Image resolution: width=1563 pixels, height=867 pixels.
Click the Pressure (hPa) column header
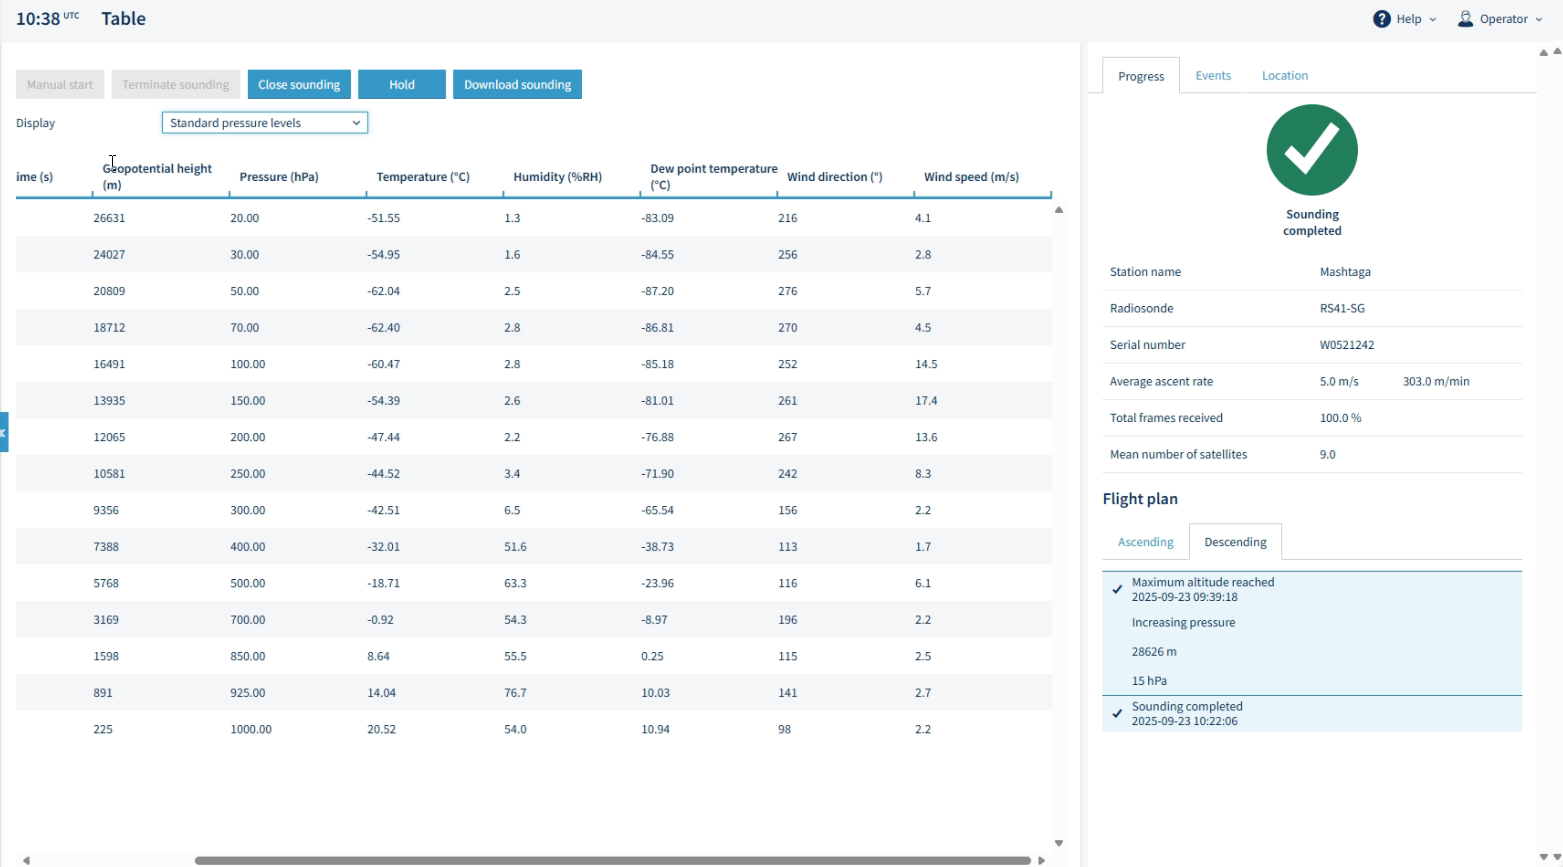[x=279, y=177]
